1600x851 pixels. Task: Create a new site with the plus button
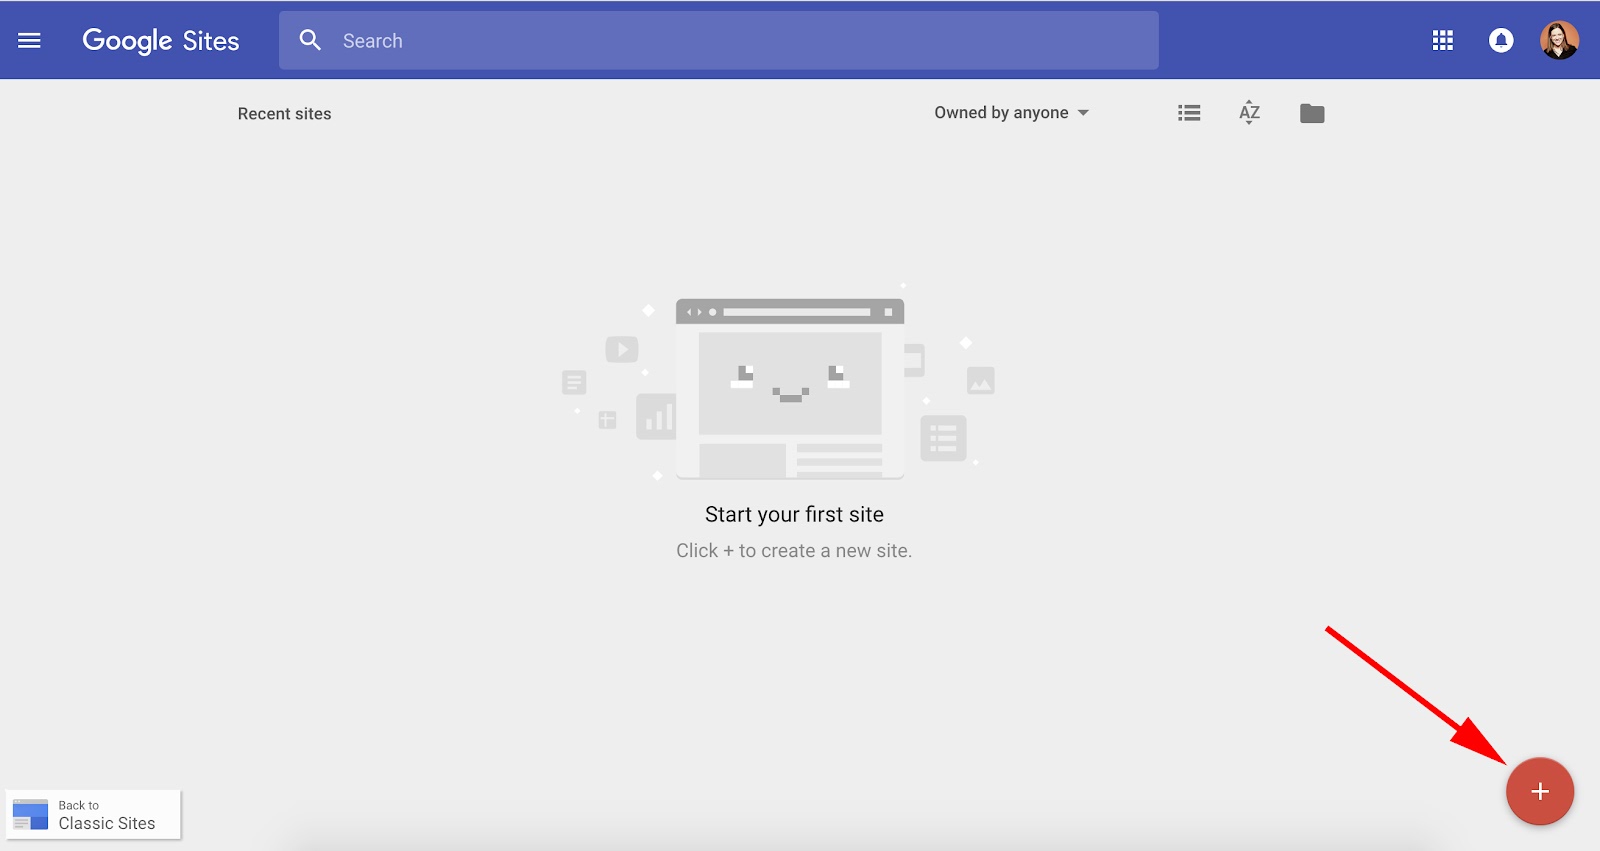point(1540,791)
